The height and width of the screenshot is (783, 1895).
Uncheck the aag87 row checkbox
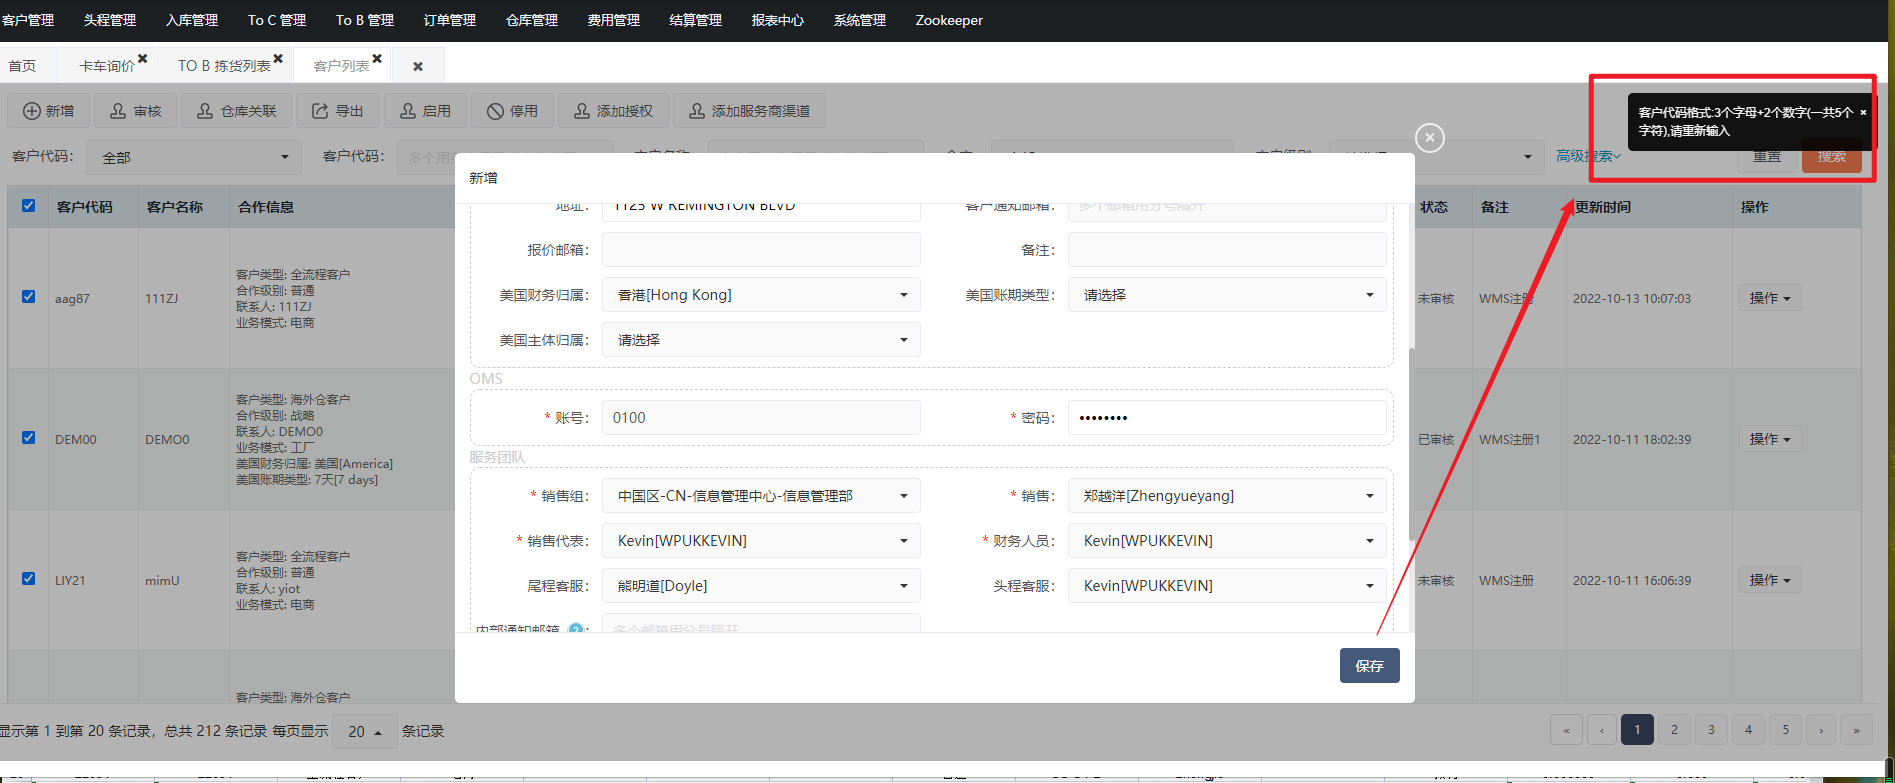29,297
